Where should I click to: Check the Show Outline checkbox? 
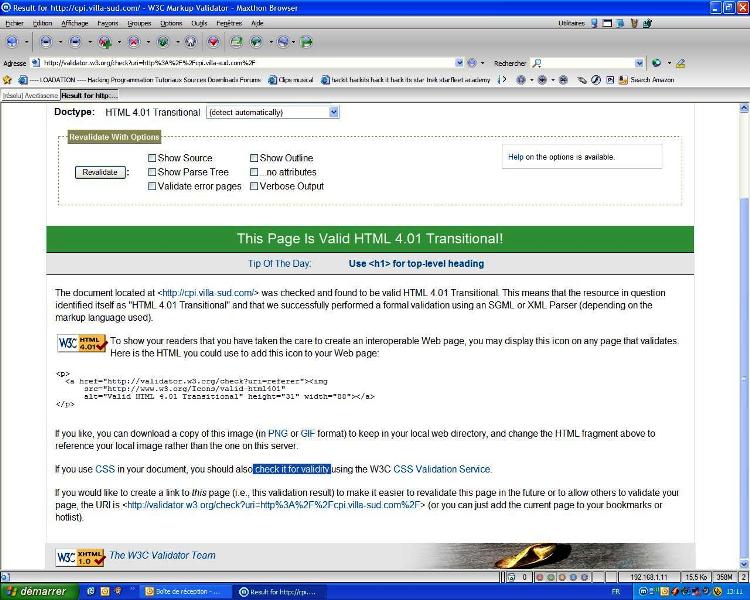coord(254,158)
